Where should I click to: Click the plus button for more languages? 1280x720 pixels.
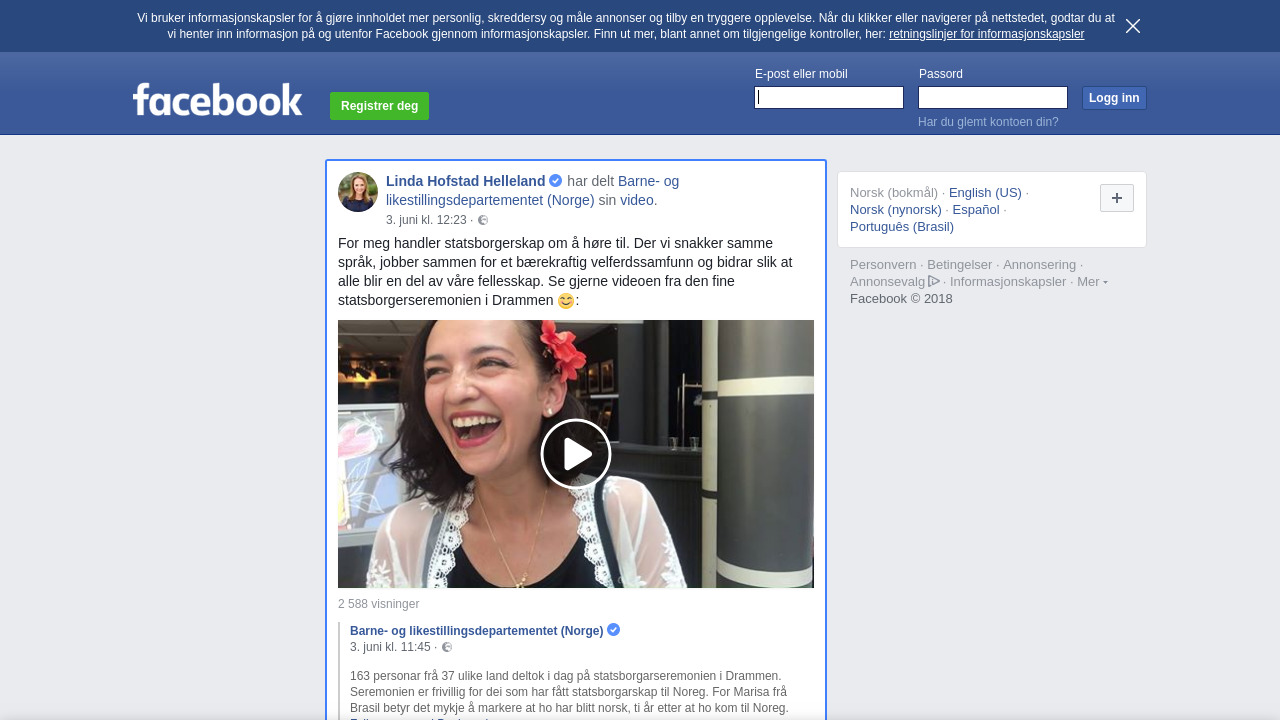(x=1117, y=198)
